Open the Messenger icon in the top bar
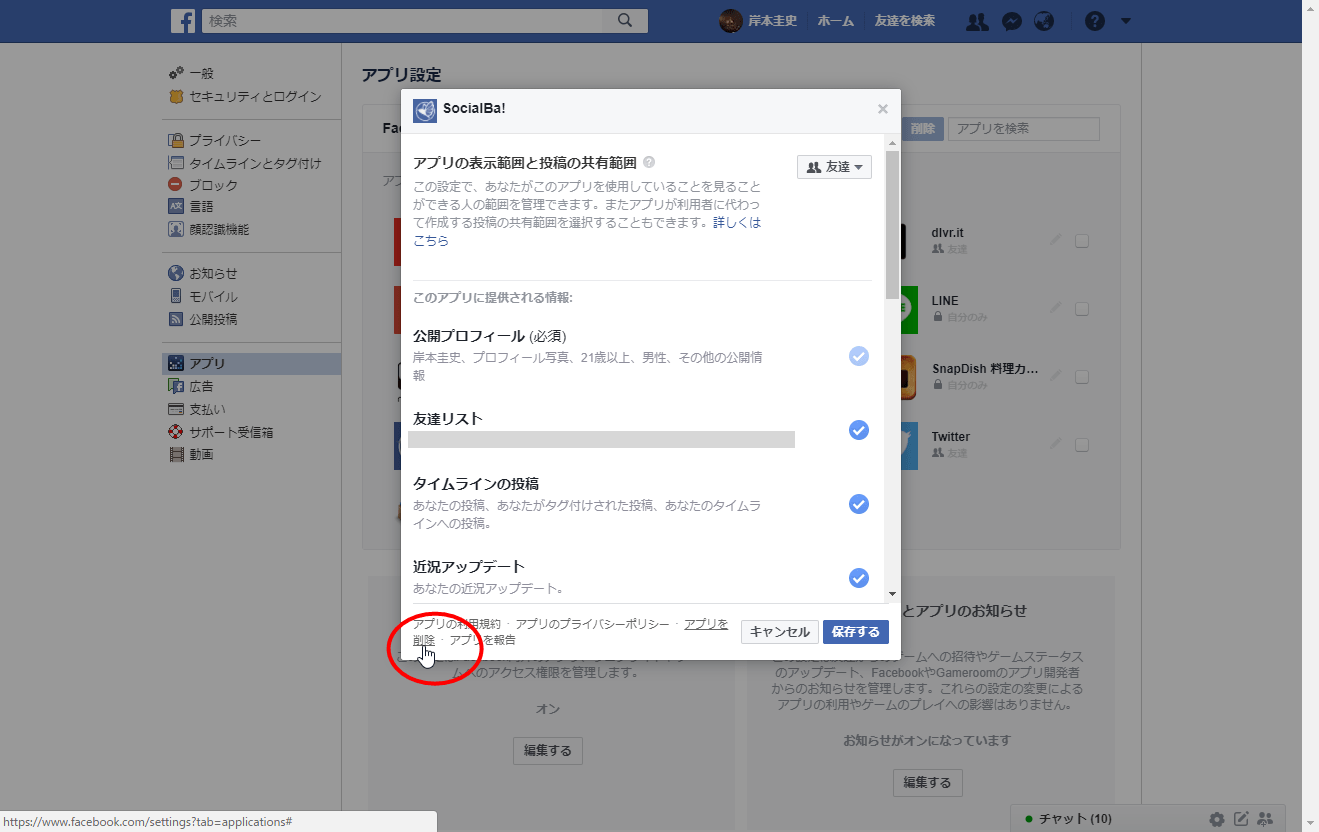The height and width of the screenshot is (832, 1319). [1012, 21]
